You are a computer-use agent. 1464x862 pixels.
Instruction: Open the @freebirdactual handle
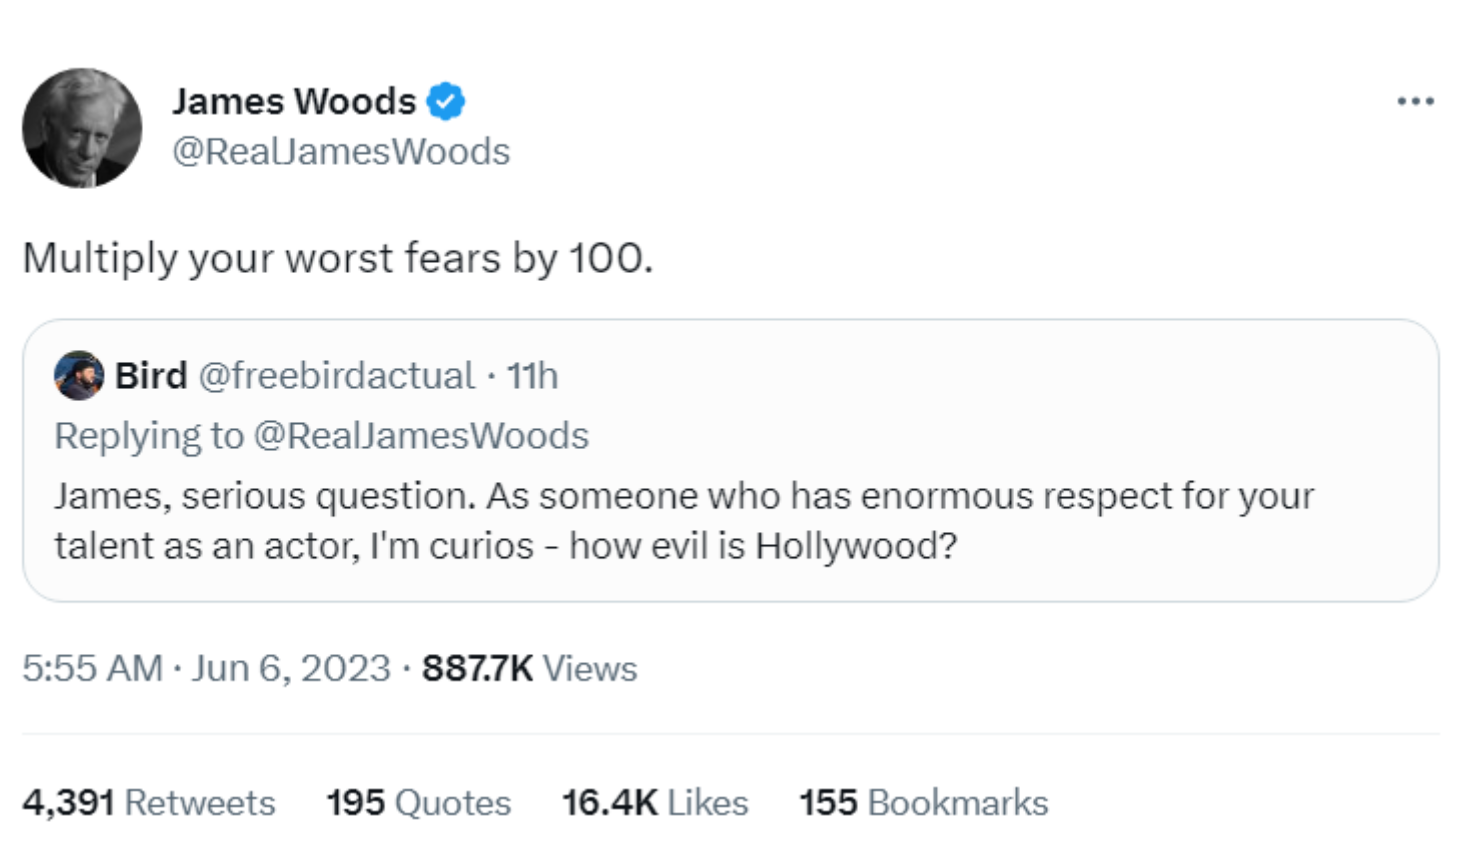click(336, 376)
